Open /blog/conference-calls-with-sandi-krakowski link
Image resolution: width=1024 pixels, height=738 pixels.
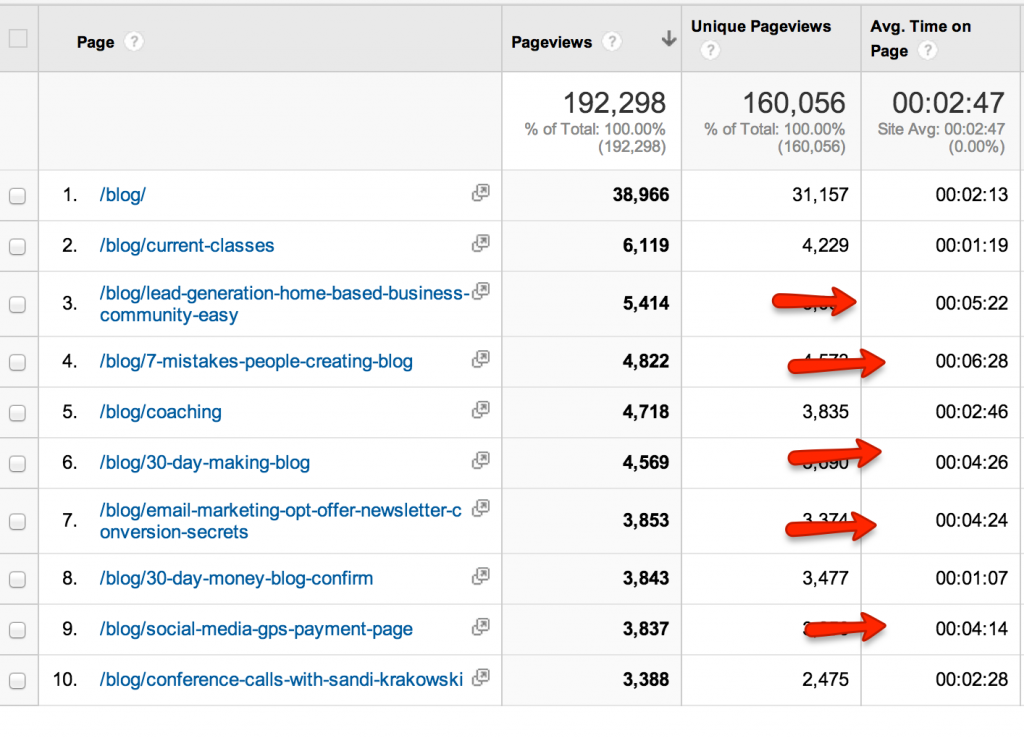pos(280,678)
